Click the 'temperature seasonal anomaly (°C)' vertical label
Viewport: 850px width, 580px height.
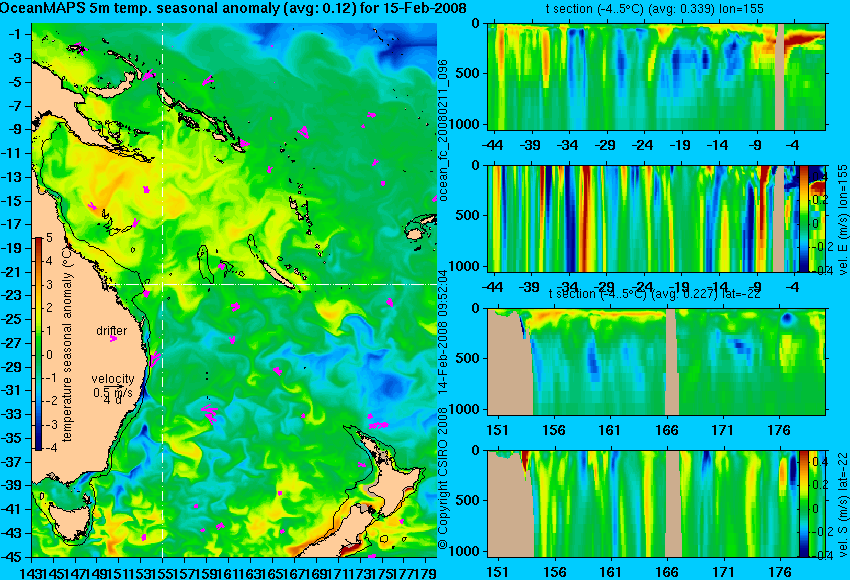pos(67,345)
